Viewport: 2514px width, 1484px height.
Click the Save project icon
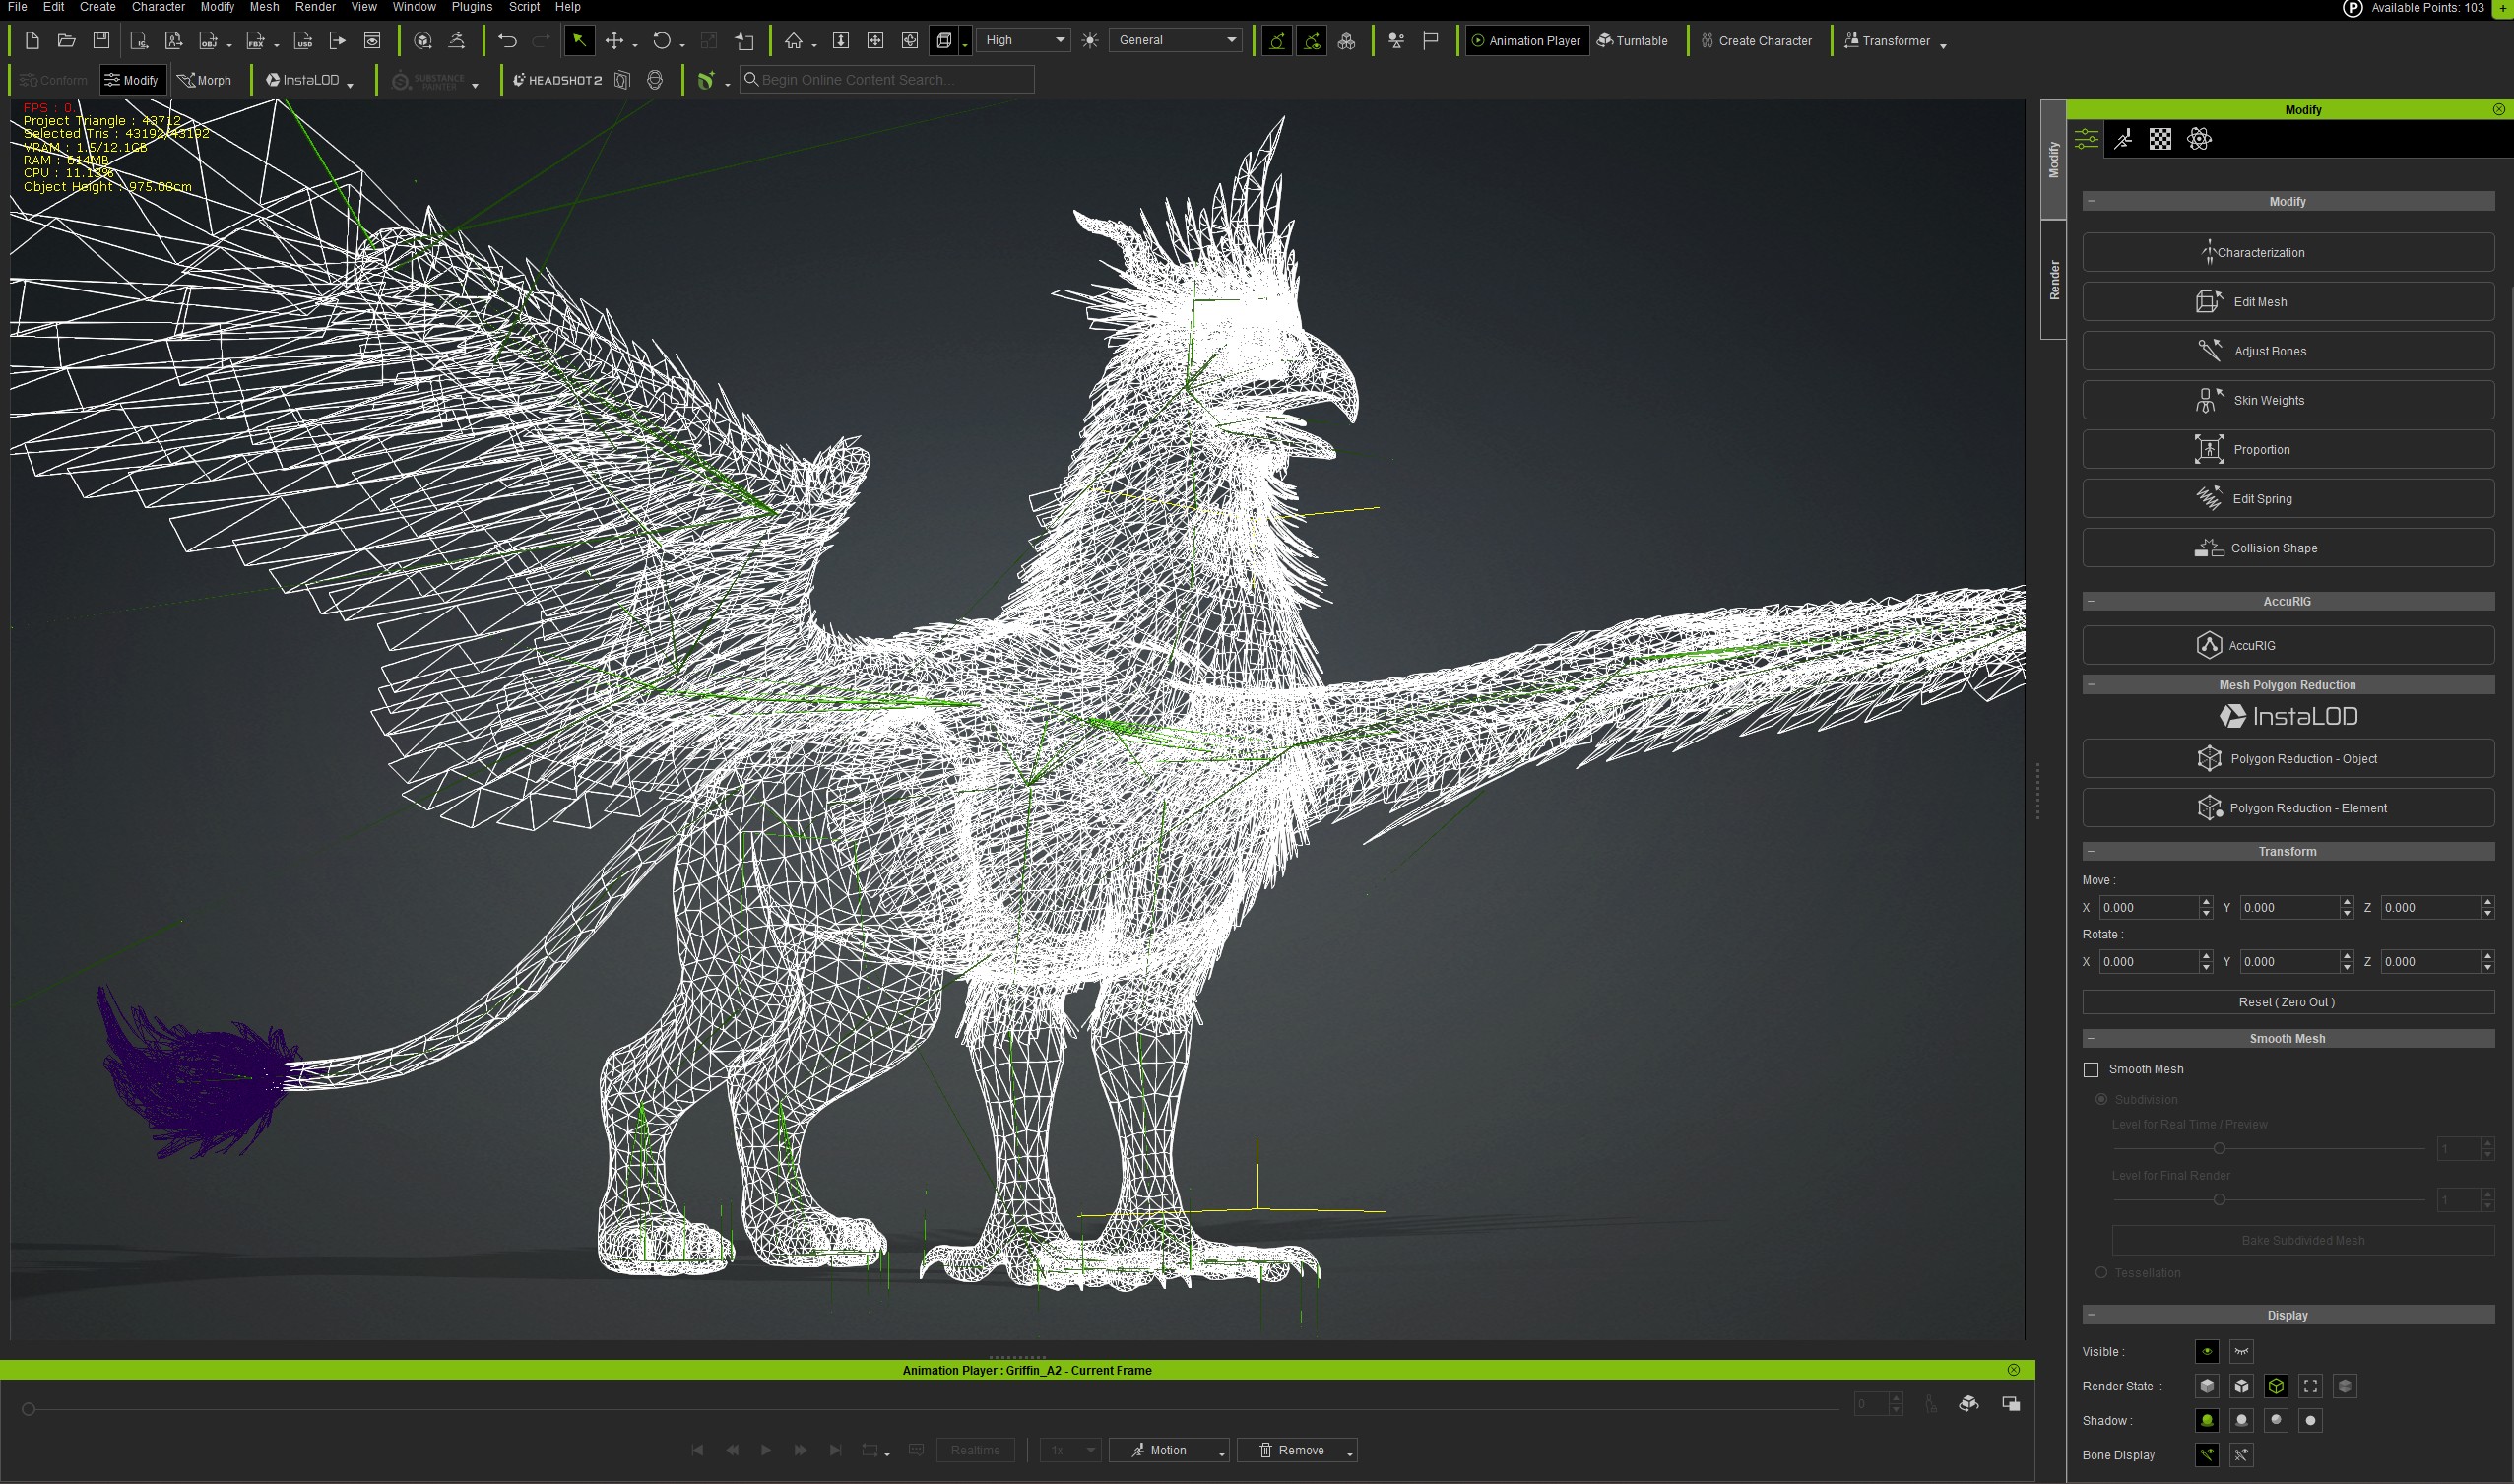[101, 41]
